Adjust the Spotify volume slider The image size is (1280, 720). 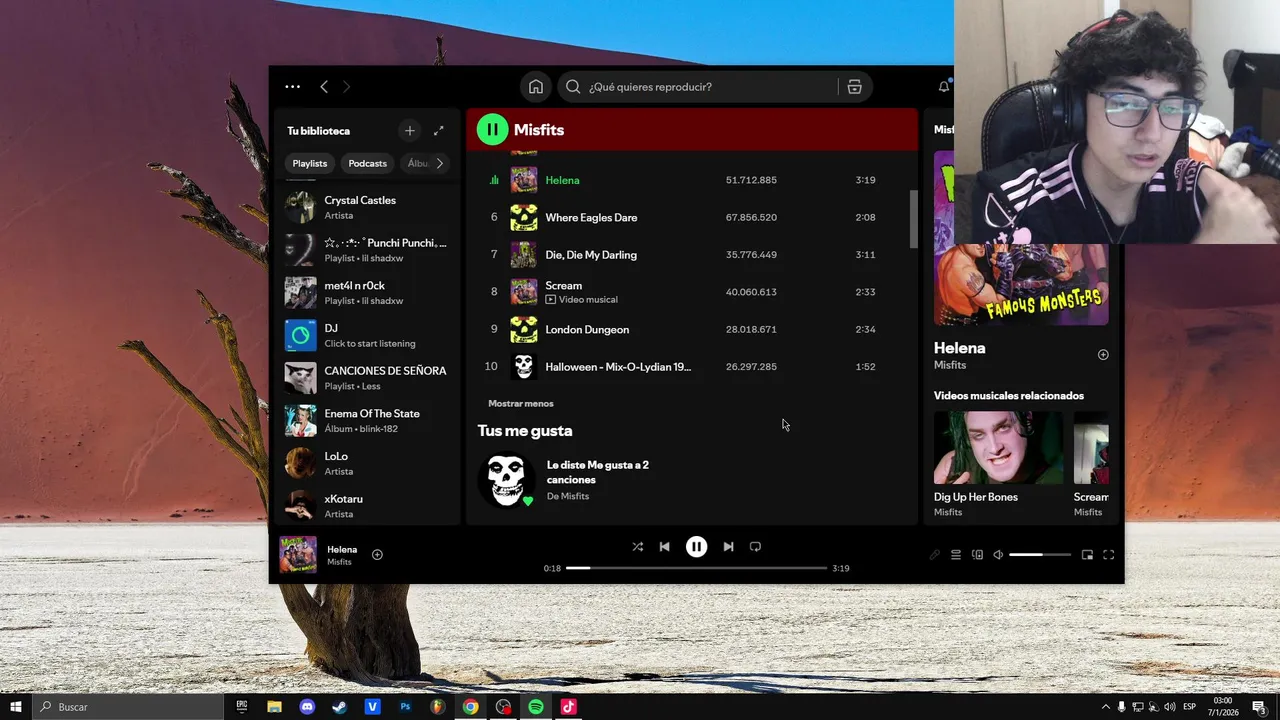1040,555
